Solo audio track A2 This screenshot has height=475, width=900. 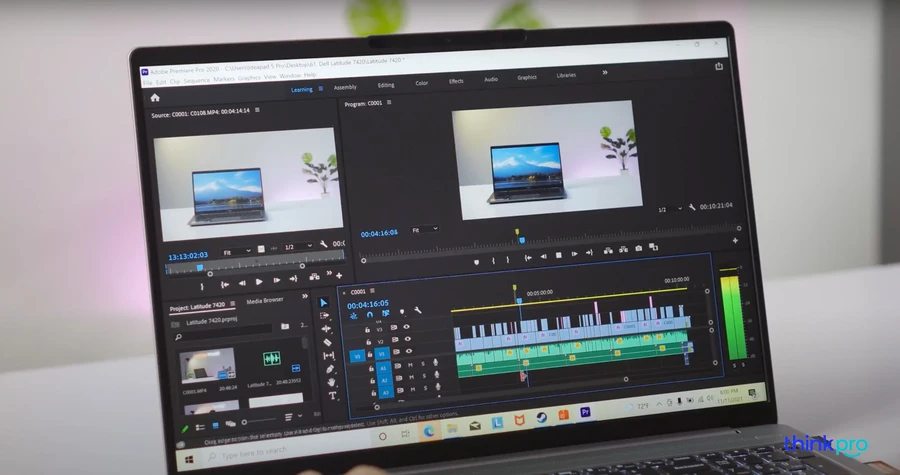pos(424,376)
